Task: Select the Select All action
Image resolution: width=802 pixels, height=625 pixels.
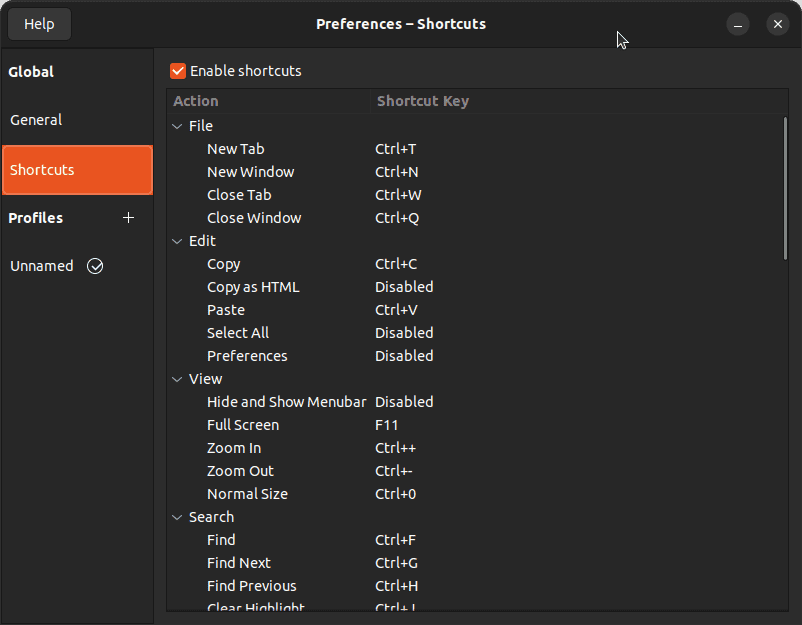Action: (x=238, y=333)
